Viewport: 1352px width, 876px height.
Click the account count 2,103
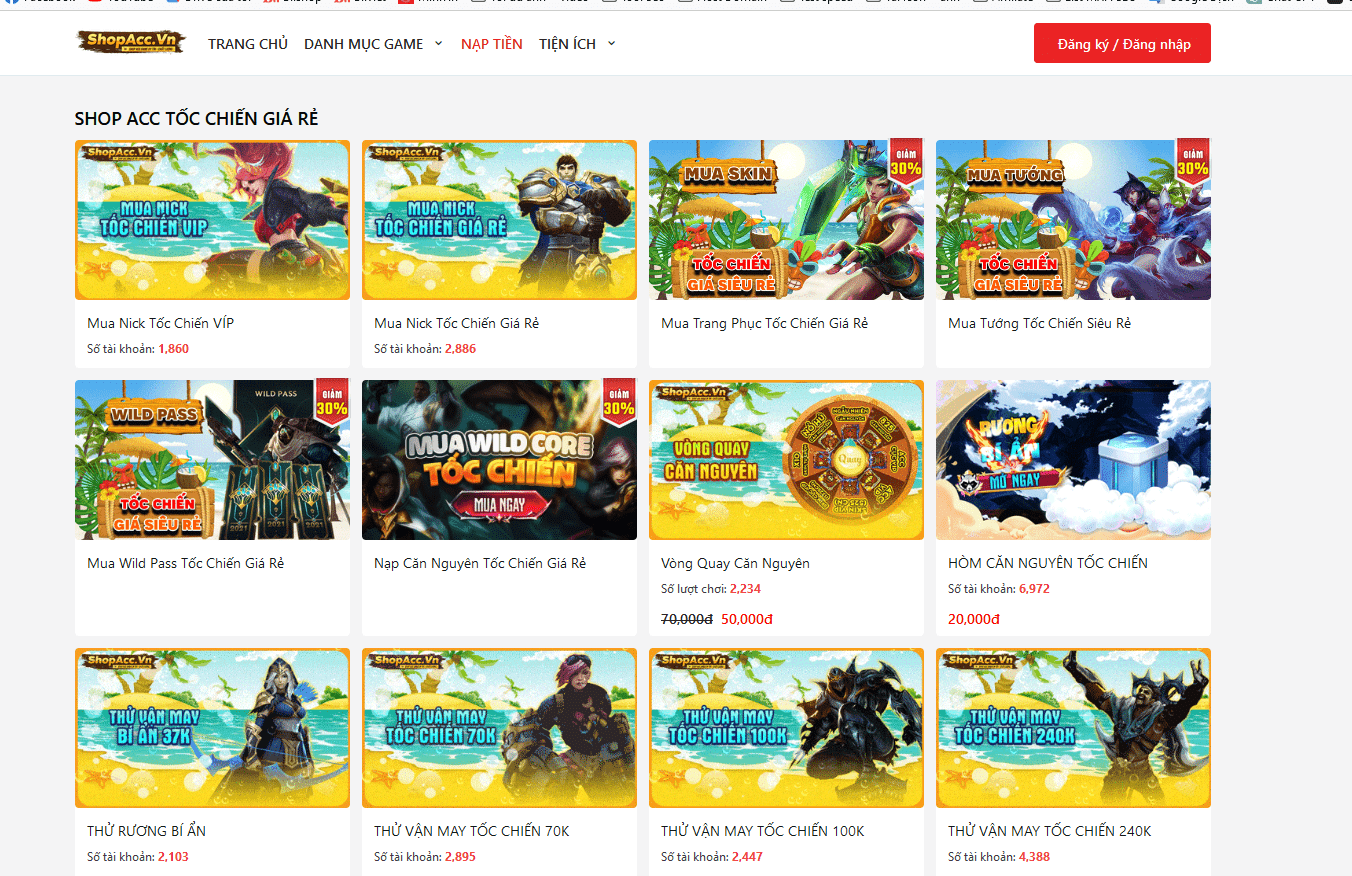173,857
